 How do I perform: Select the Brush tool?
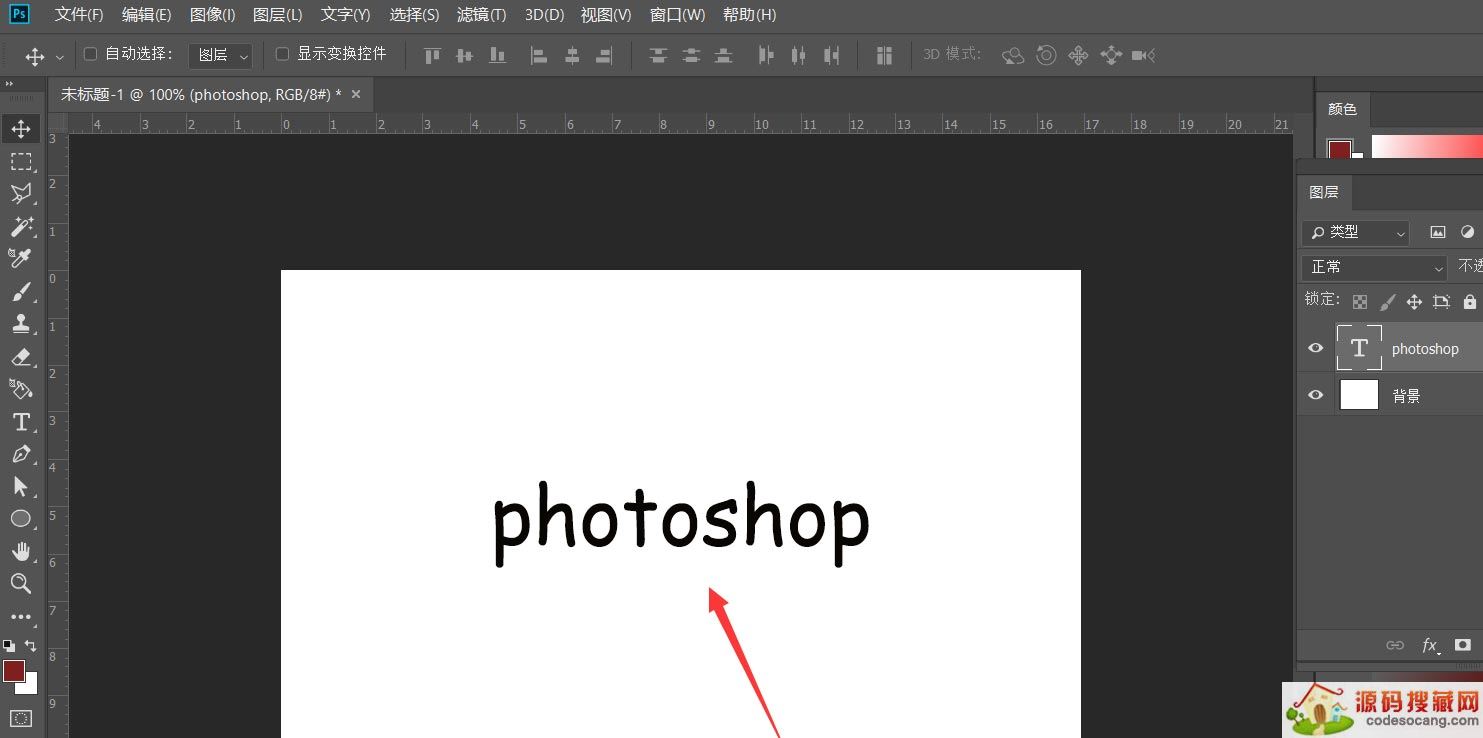21,292
